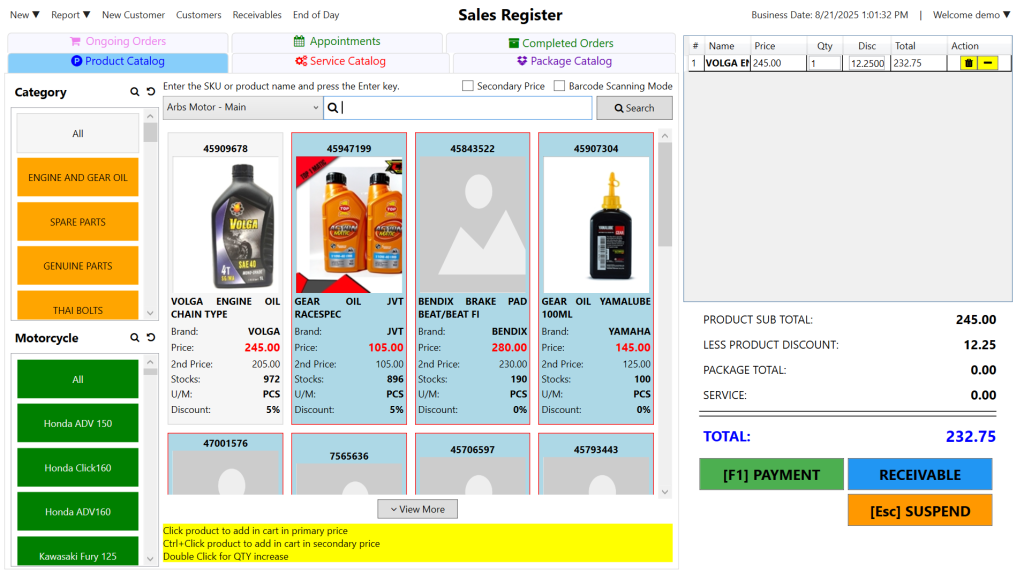The height and width of the screenshot is (571, 1024).
Task: Switch to the Ongoing Orders tab
Action: coord(118,41)
